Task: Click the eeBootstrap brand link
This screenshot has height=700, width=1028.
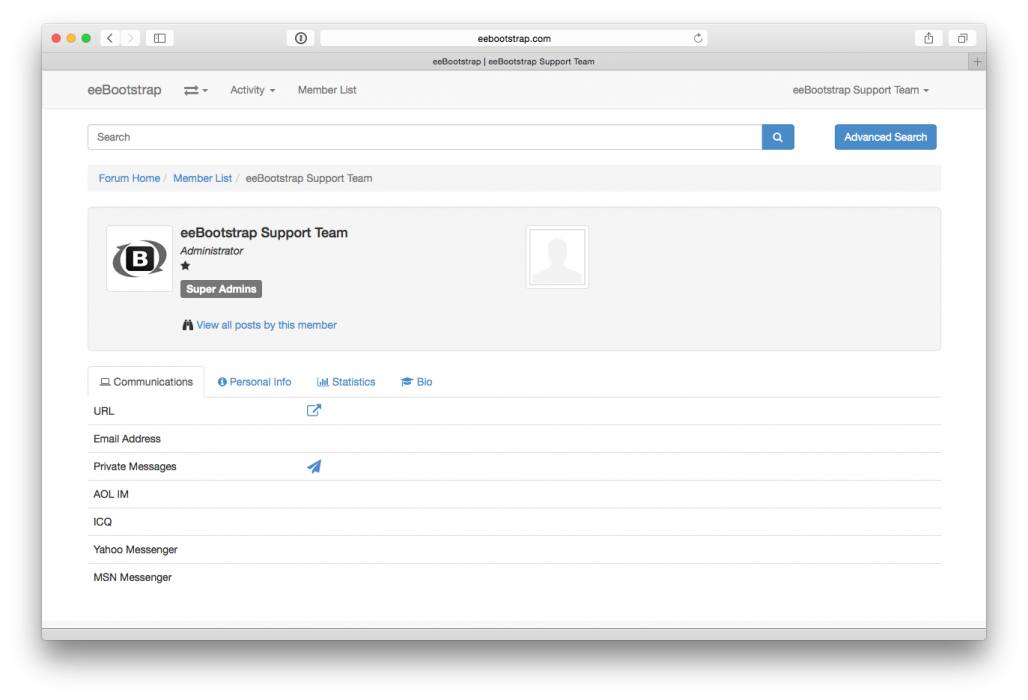Action: (125, 90)
